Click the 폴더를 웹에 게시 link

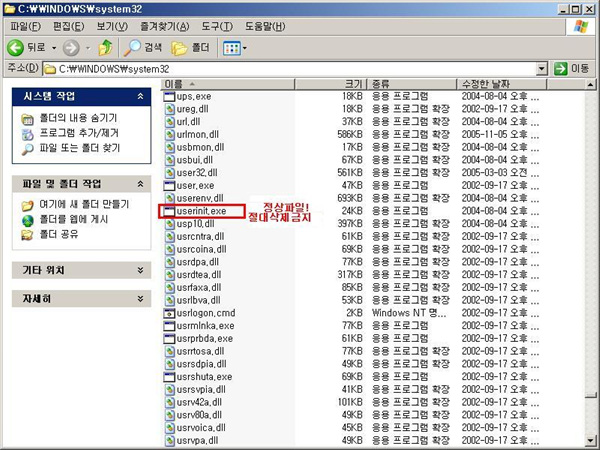[74, 219]
